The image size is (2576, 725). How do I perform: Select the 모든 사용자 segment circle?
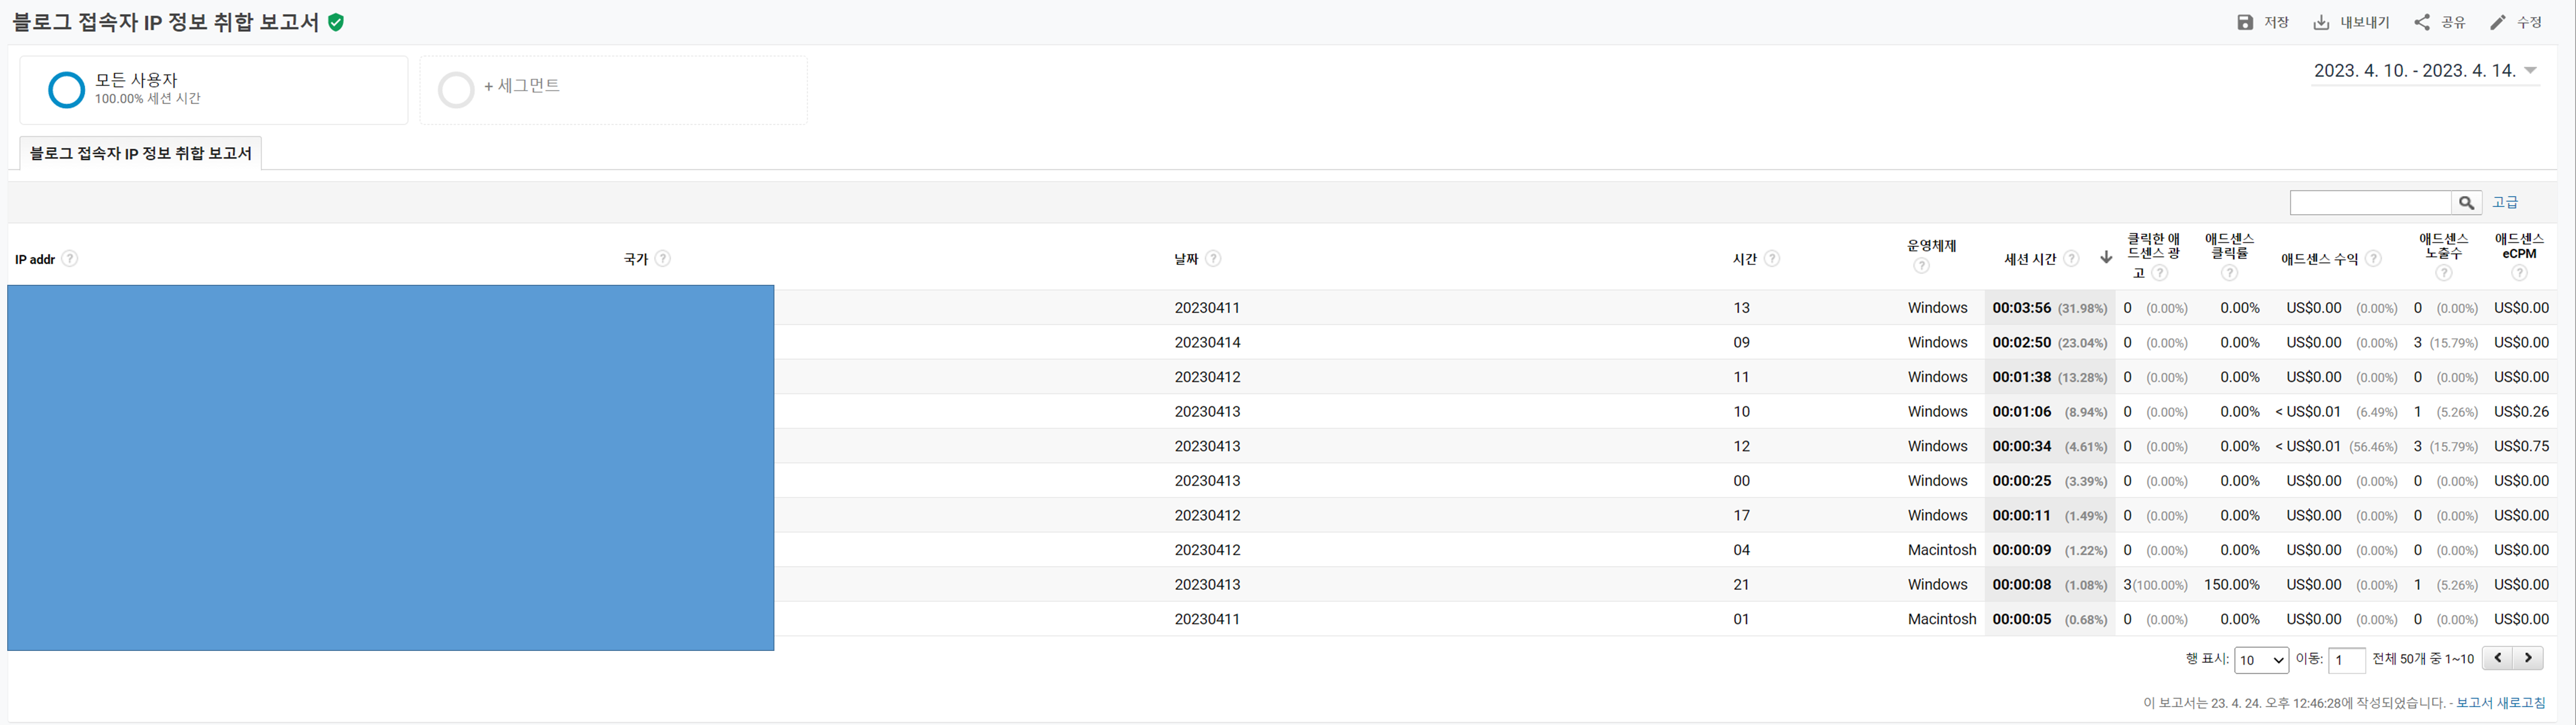tap(66, 90)
